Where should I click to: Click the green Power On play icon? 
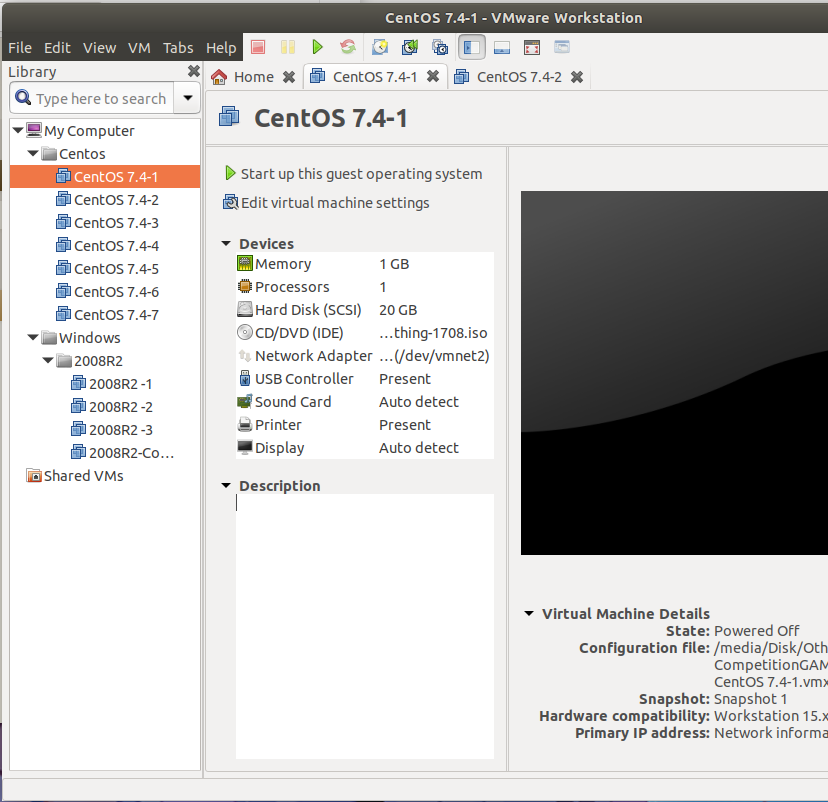(317, 48)
